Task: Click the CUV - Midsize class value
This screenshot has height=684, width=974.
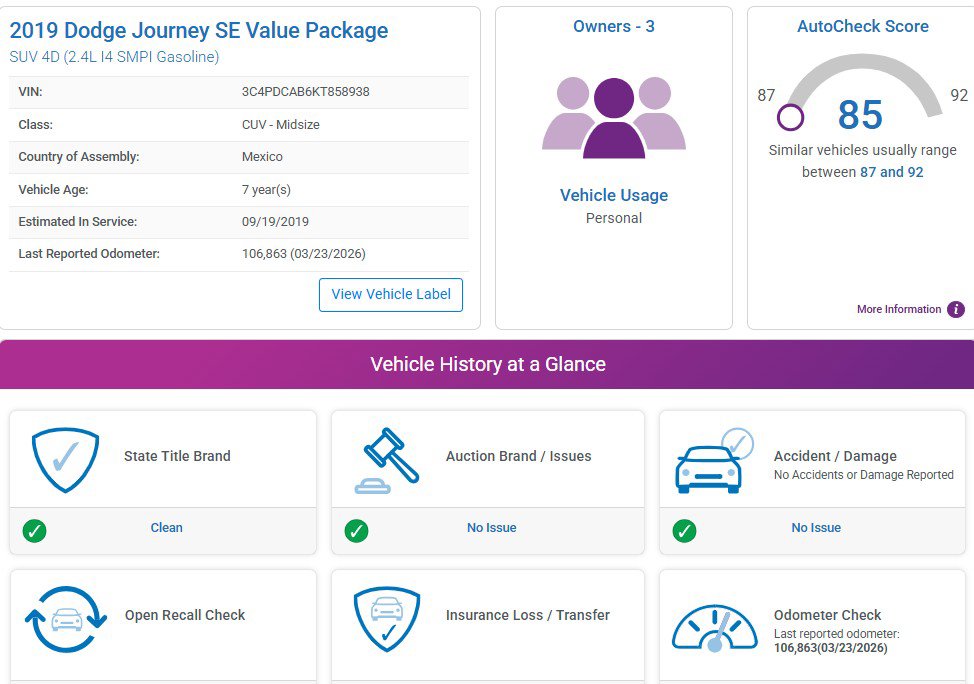Action: [281, 124]
